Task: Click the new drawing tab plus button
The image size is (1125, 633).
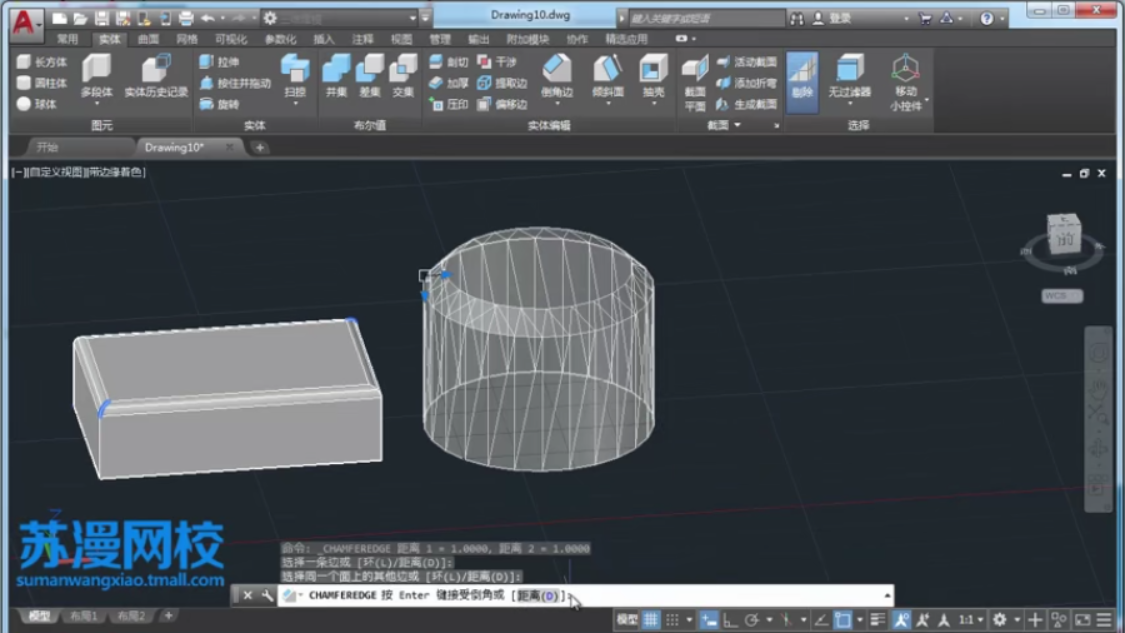Action: click(x=260, y=148)
